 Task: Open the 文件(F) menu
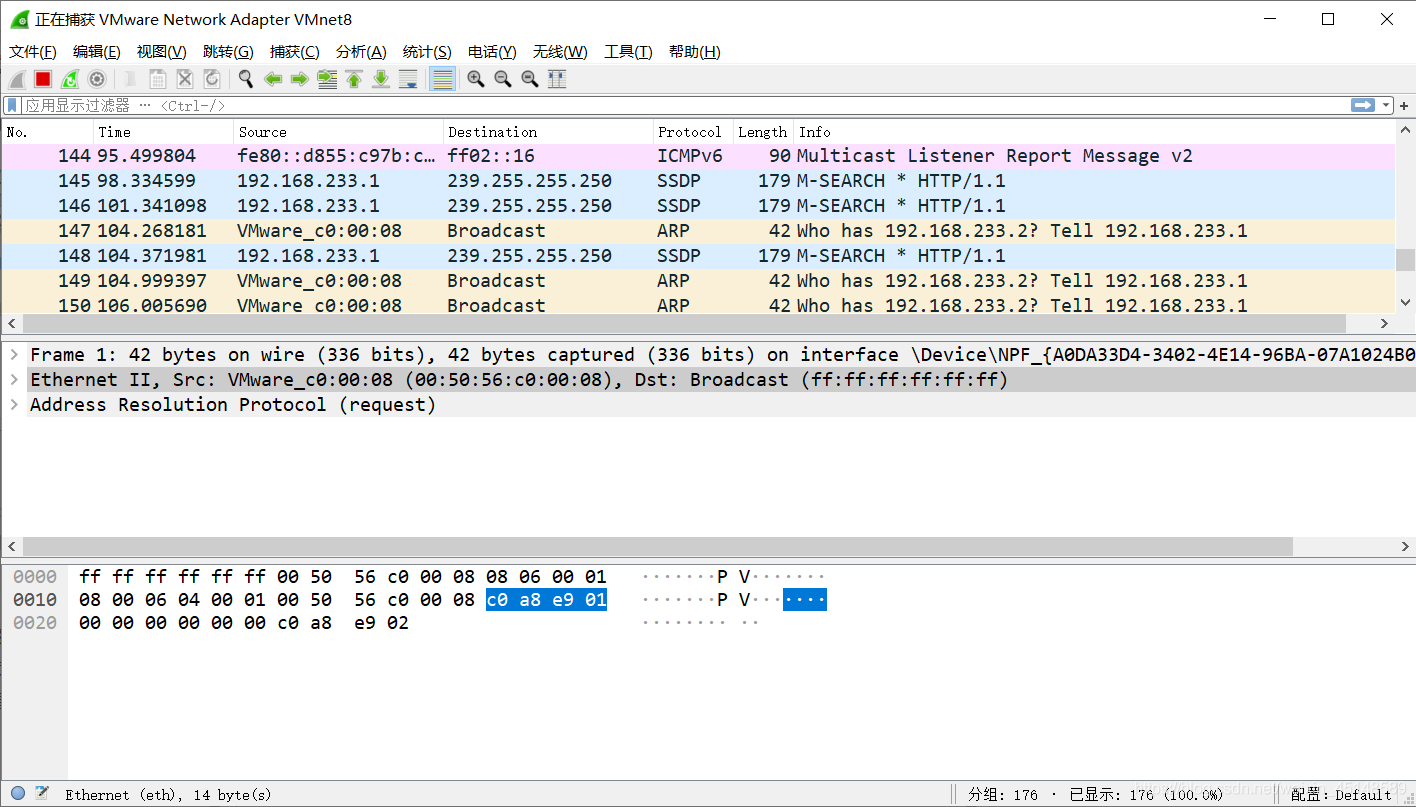click(33, 52)
